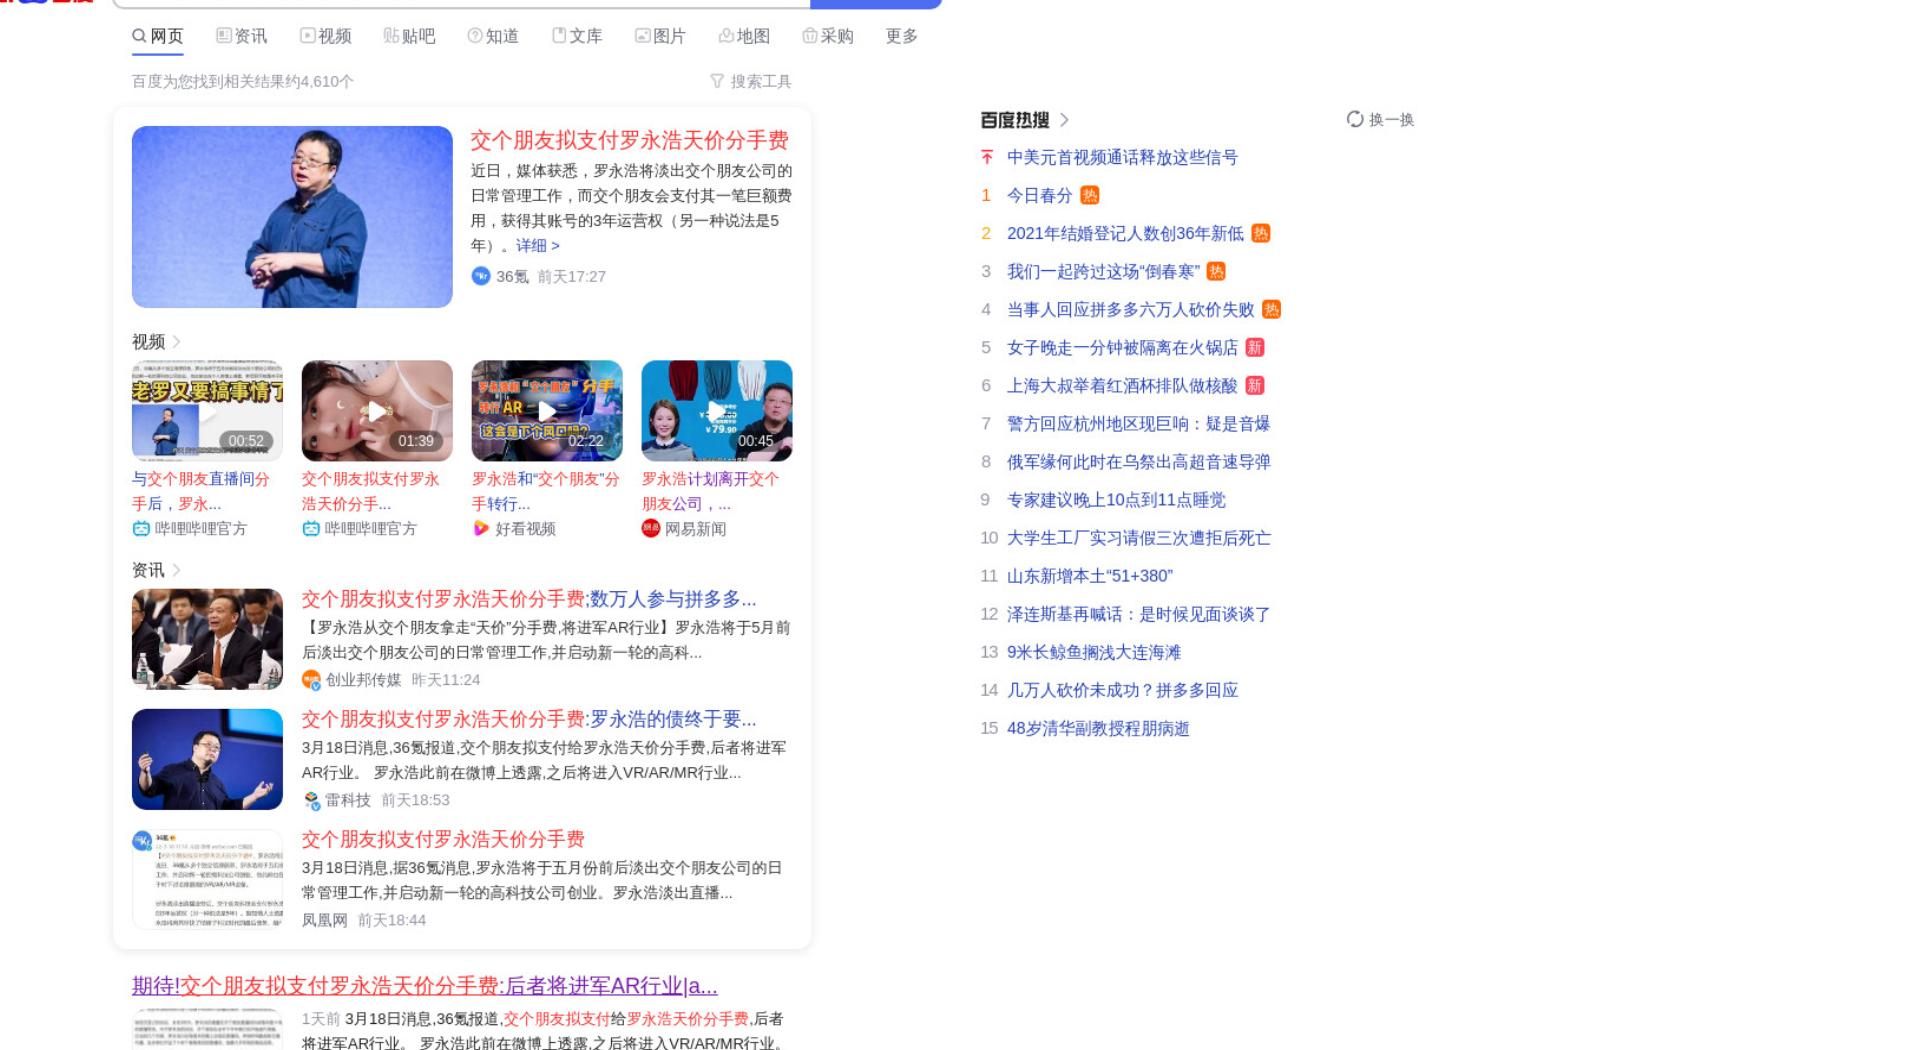Viewport: 1920px width, 1050px height.
Task: Open hot search 今日春分
Action: click(1039, 195)
